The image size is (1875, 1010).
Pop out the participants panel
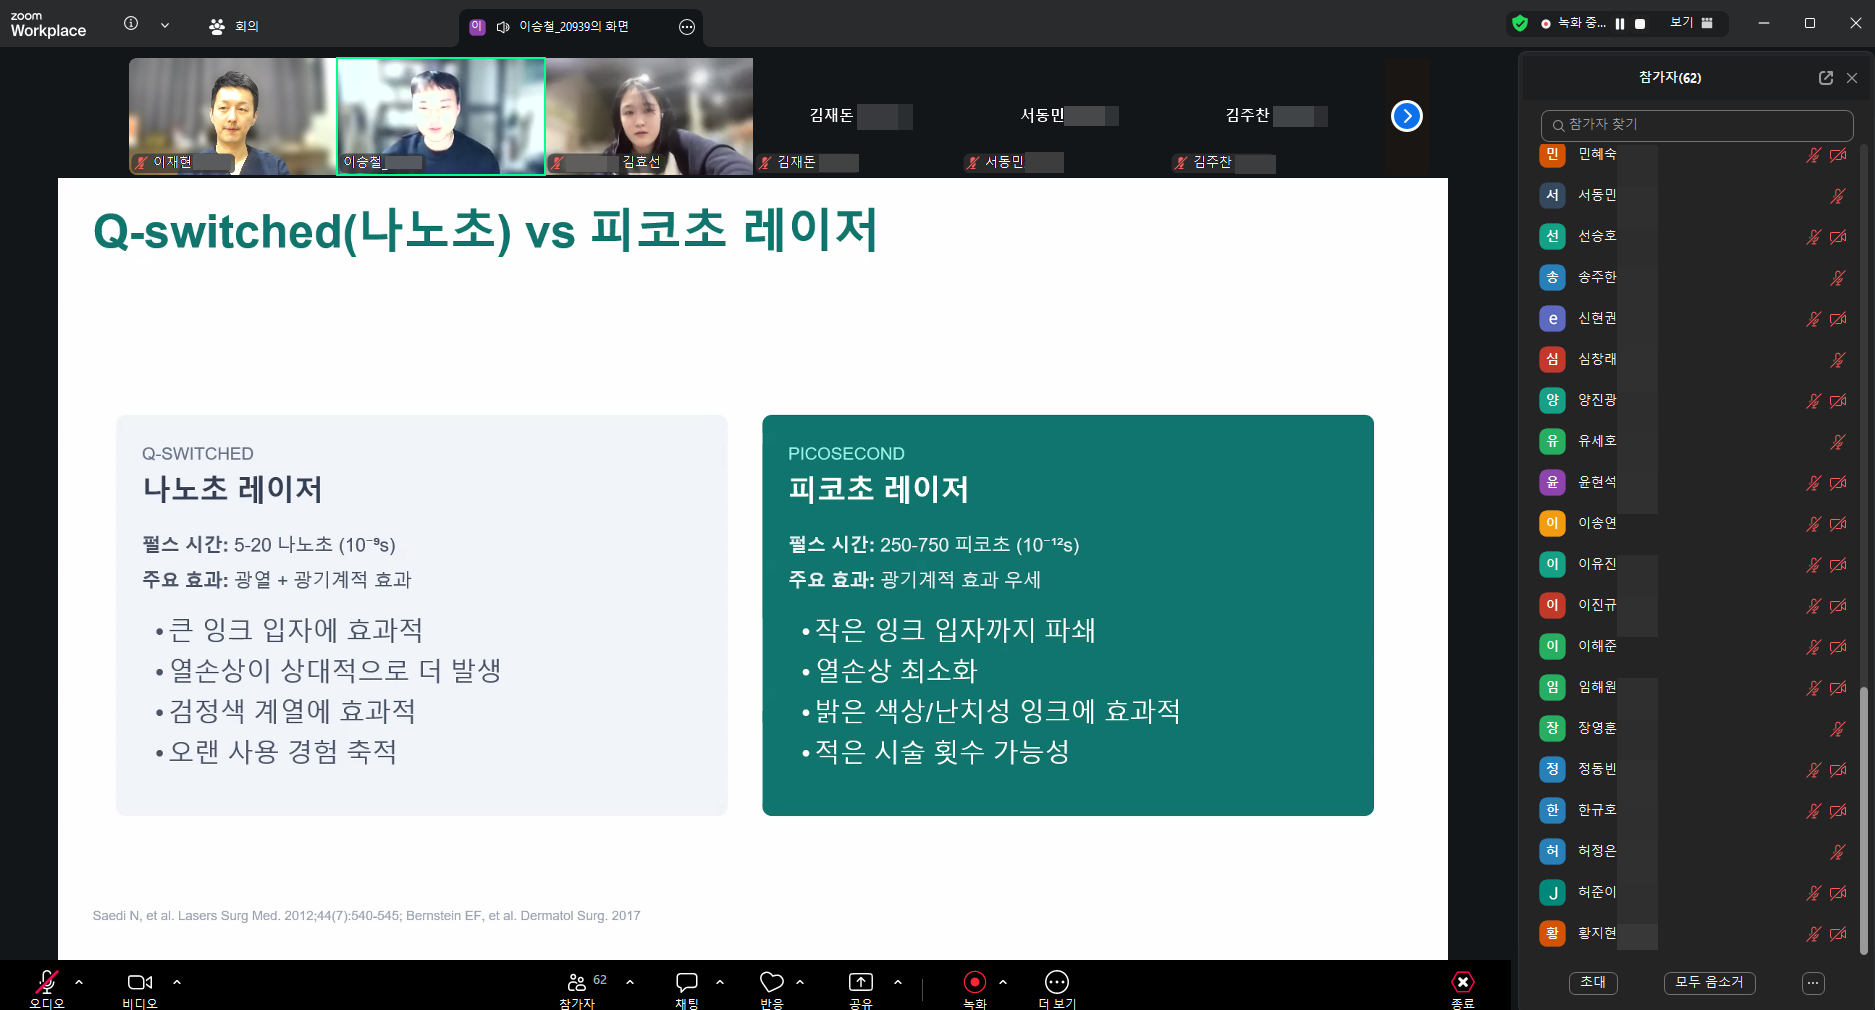pyautogui.click(x=1825, y=78)
